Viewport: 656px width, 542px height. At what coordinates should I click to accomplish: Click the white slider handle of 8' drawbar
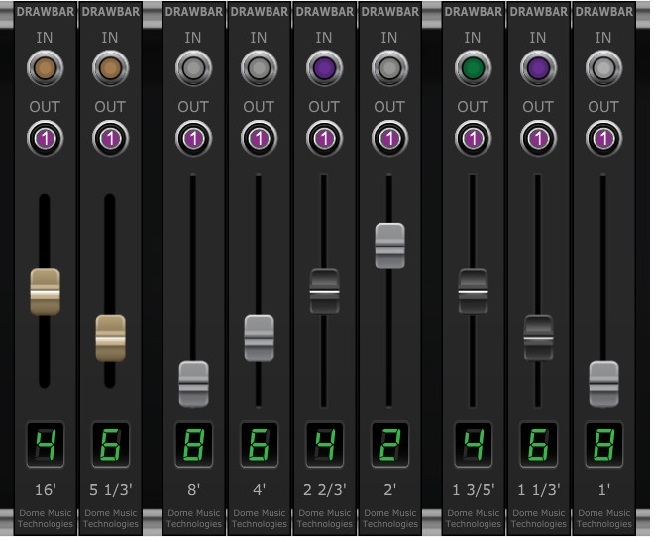193,384
